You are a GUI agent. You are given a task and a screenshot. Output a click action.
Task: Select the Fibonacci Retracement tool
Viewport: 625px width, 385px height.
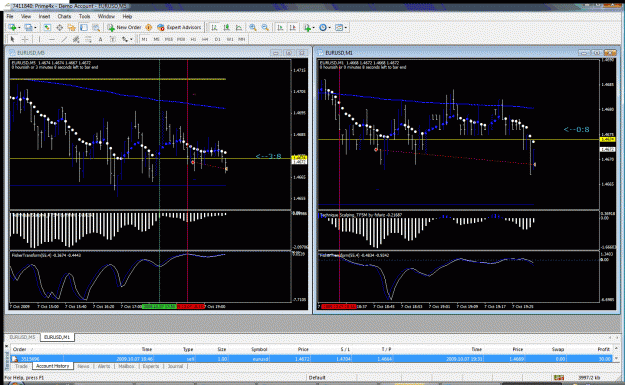click(x=88, y=39)
